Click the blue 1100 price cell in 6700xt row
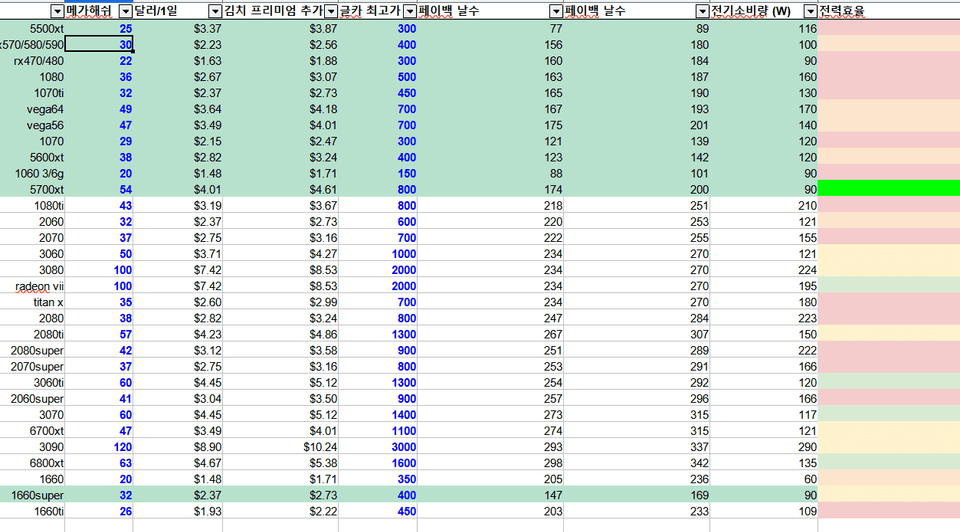Screen dimensions: 960x532 click(x=378, y=430)
